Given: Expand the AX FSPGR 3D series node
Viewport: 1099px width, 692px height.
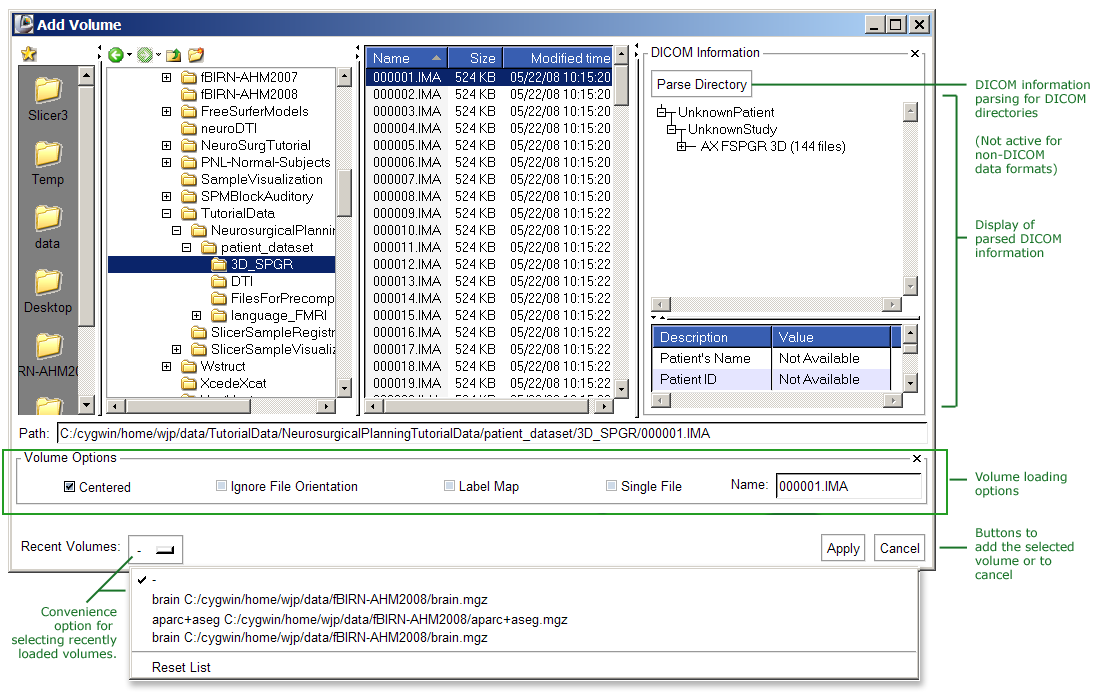Looking at the screenshot, I should click(x=682, y=147).
